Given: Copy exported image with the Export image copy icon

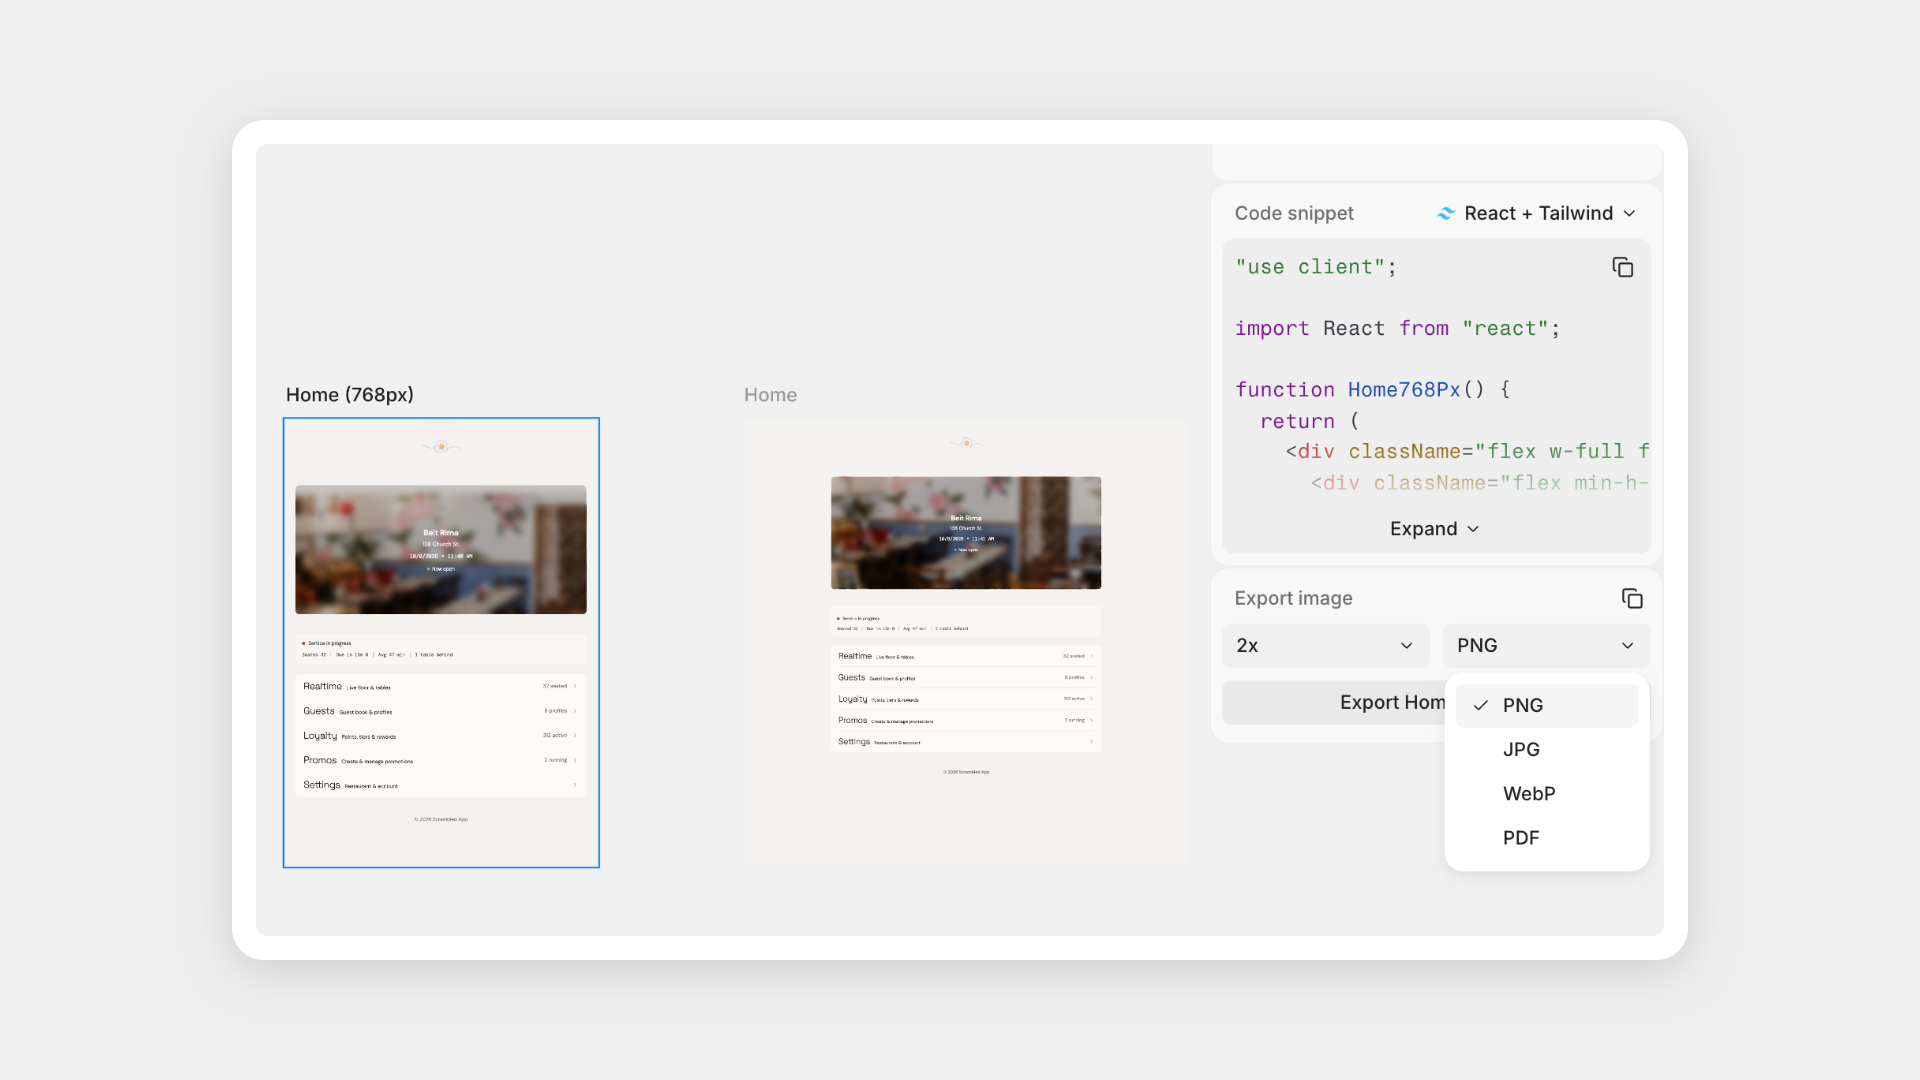Looking at the screenshot, I should (x=1632, y=598).
